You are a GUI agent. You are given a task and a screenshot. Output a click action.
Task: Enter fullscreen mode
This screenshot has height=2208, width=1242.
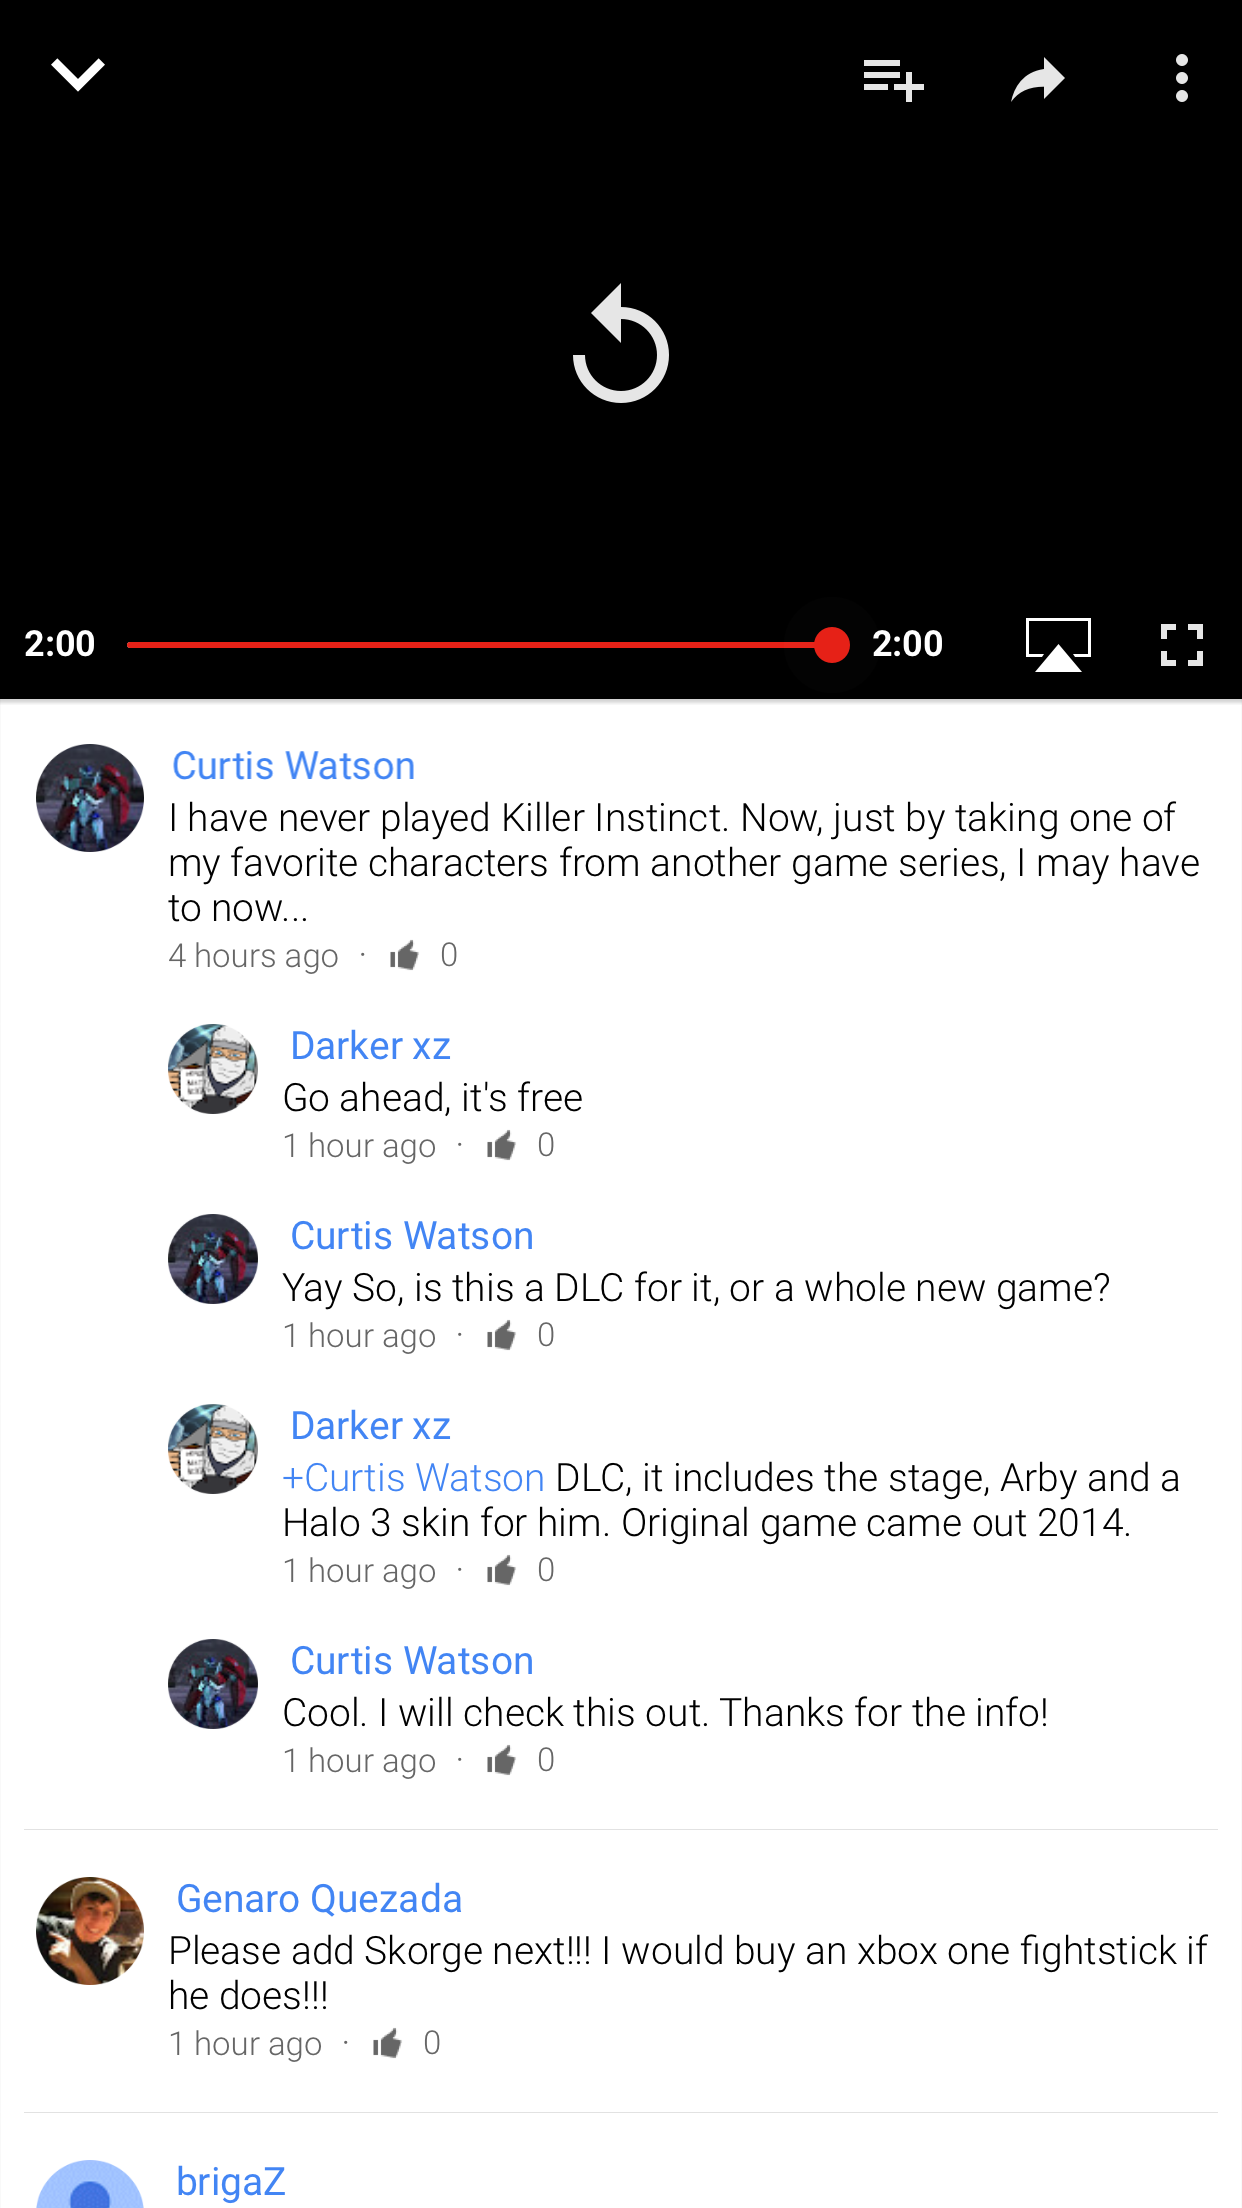point(1182,645)
